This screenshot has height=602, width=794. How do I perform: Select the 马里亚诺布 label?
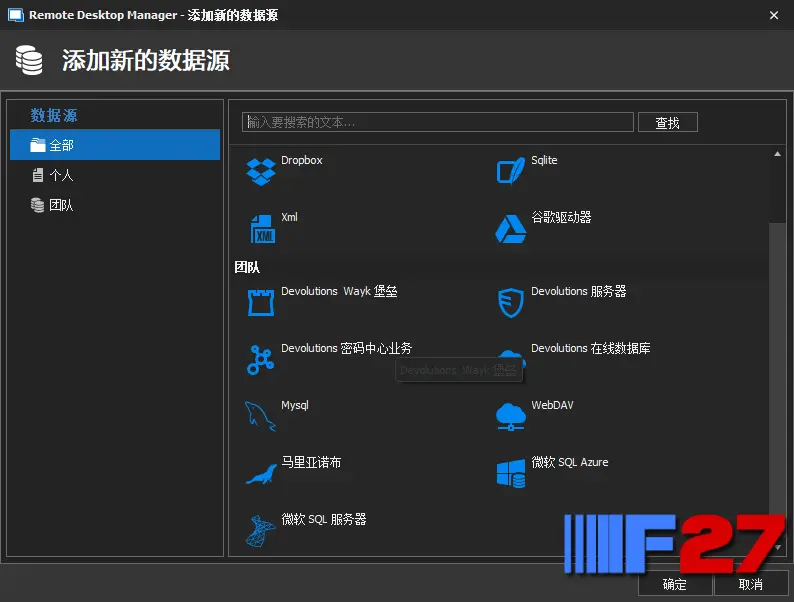coord(311,462)
